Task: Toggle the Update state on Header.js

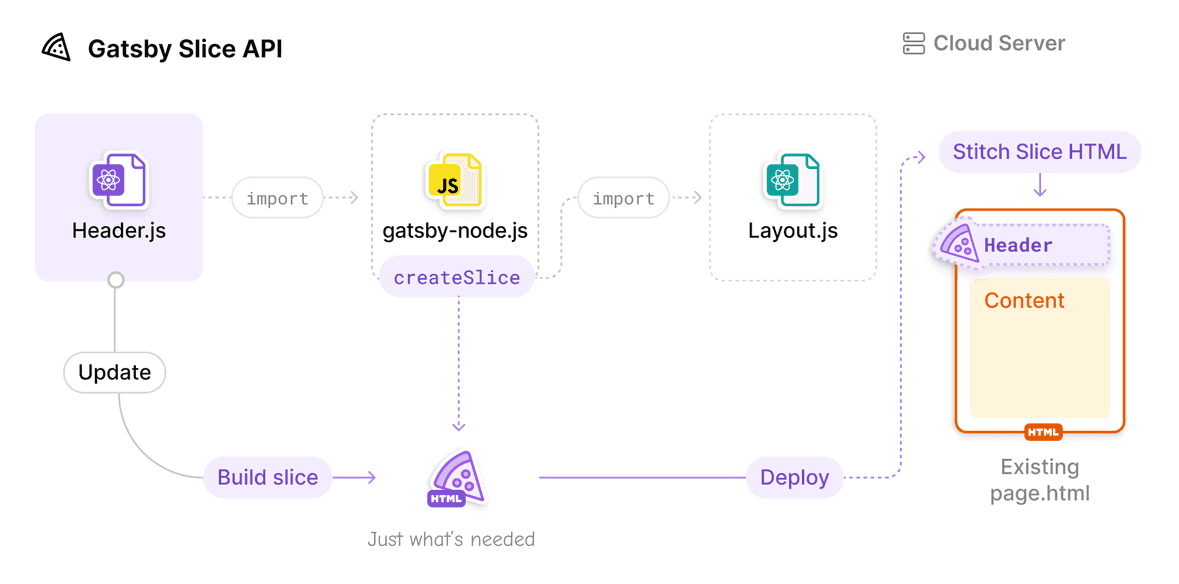Action: [114, 372]
